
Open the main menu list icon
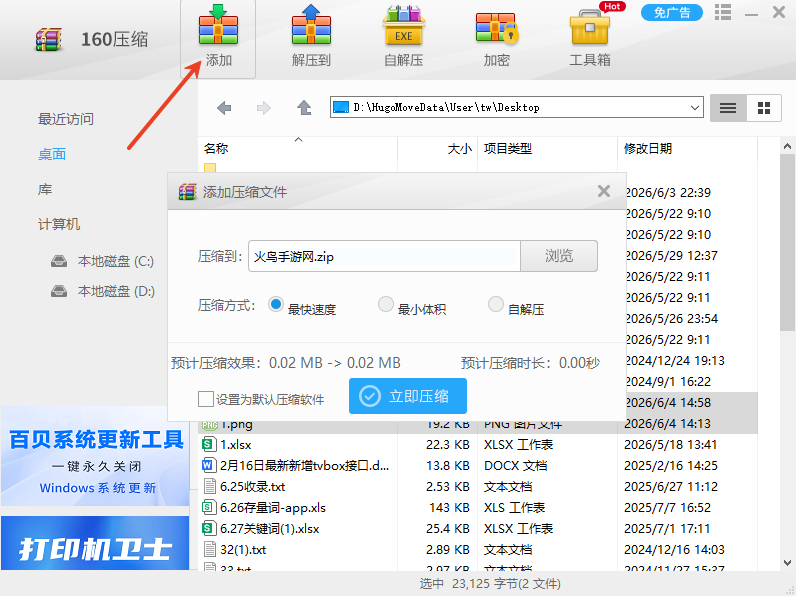[x=723, y=12]
